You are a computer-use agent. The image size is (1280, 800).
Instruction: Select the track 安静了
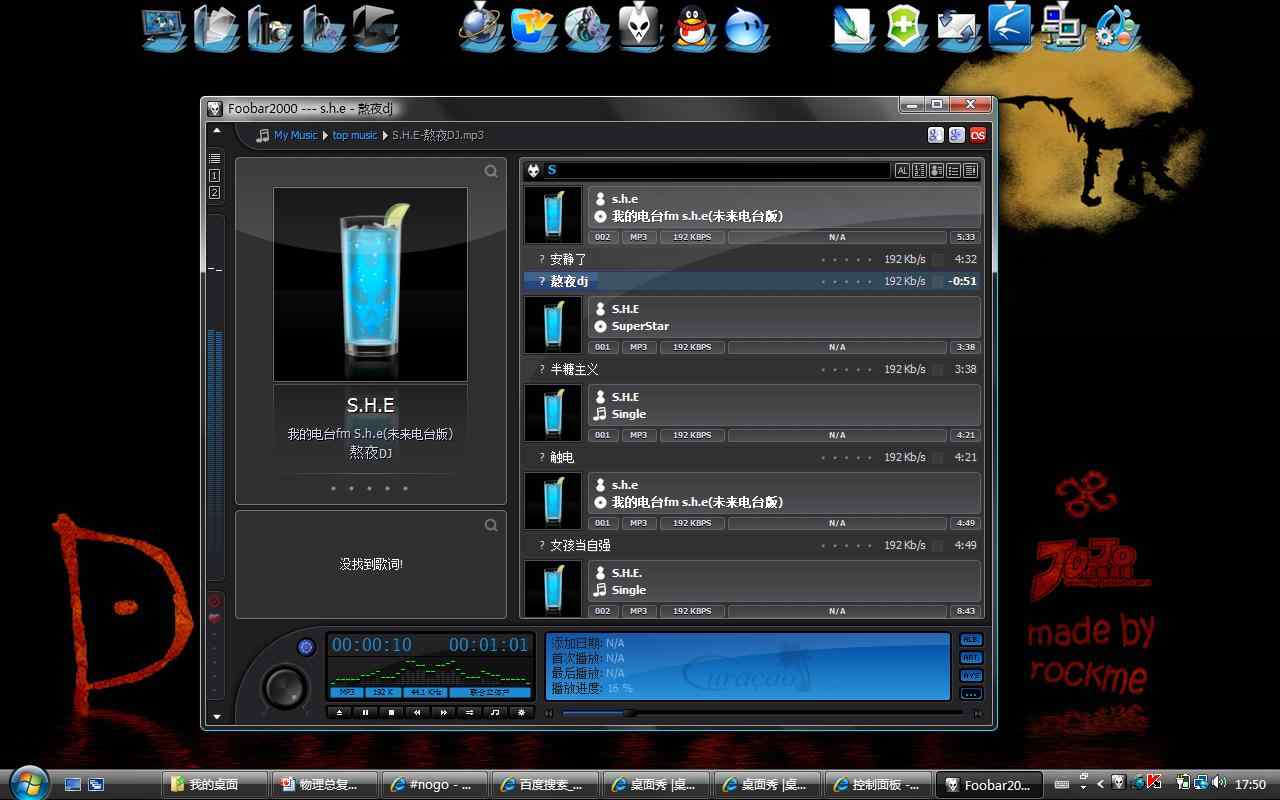[752, 259]
